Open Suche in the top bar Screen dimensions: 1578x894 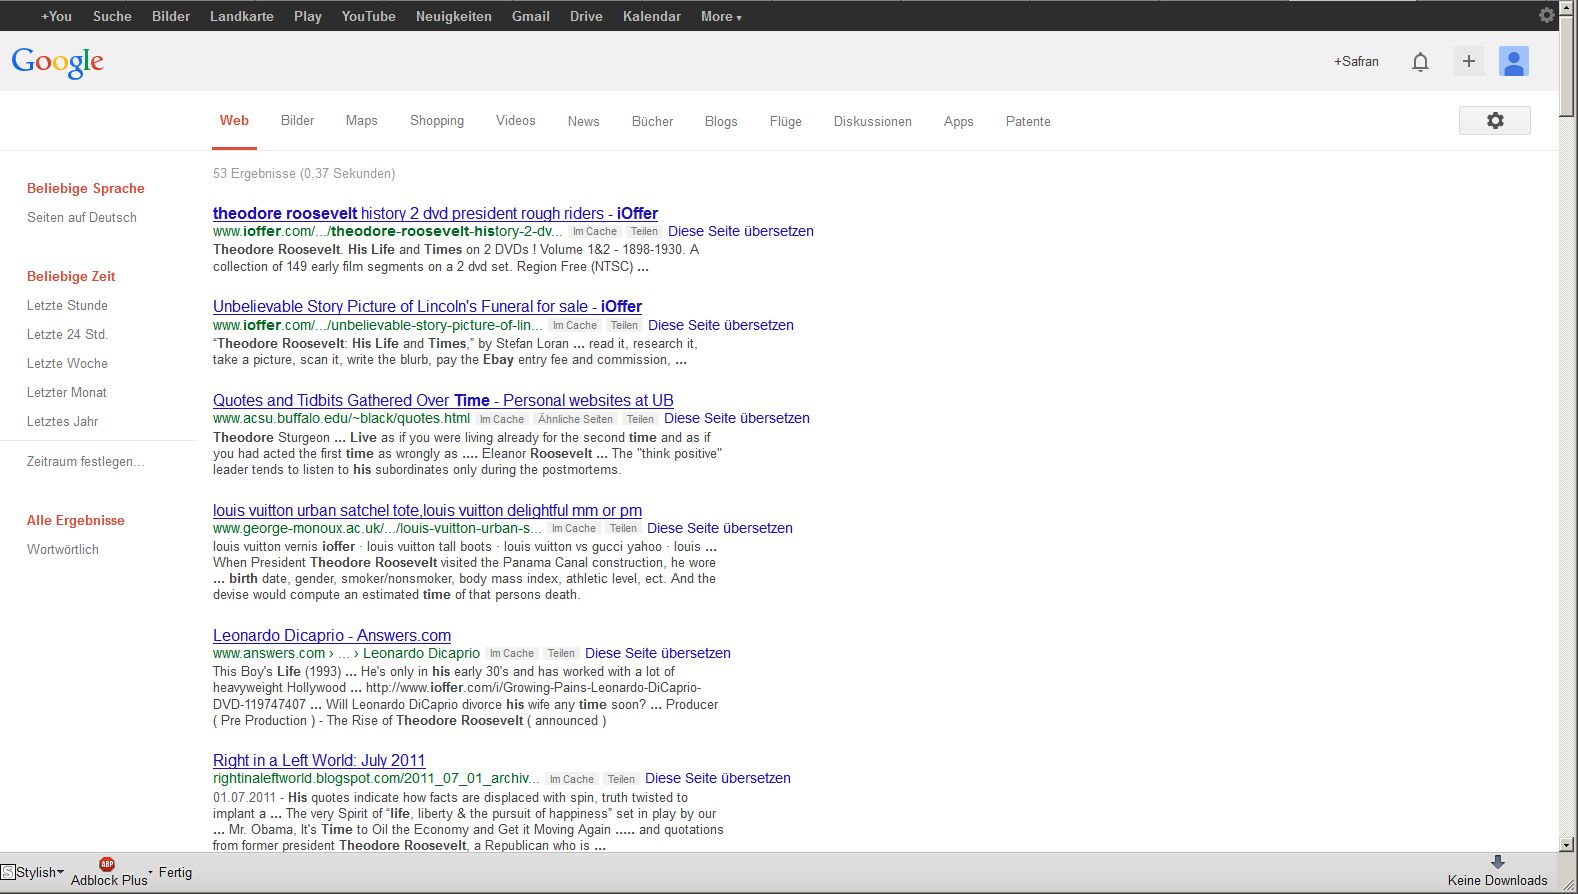pos(112,16)
